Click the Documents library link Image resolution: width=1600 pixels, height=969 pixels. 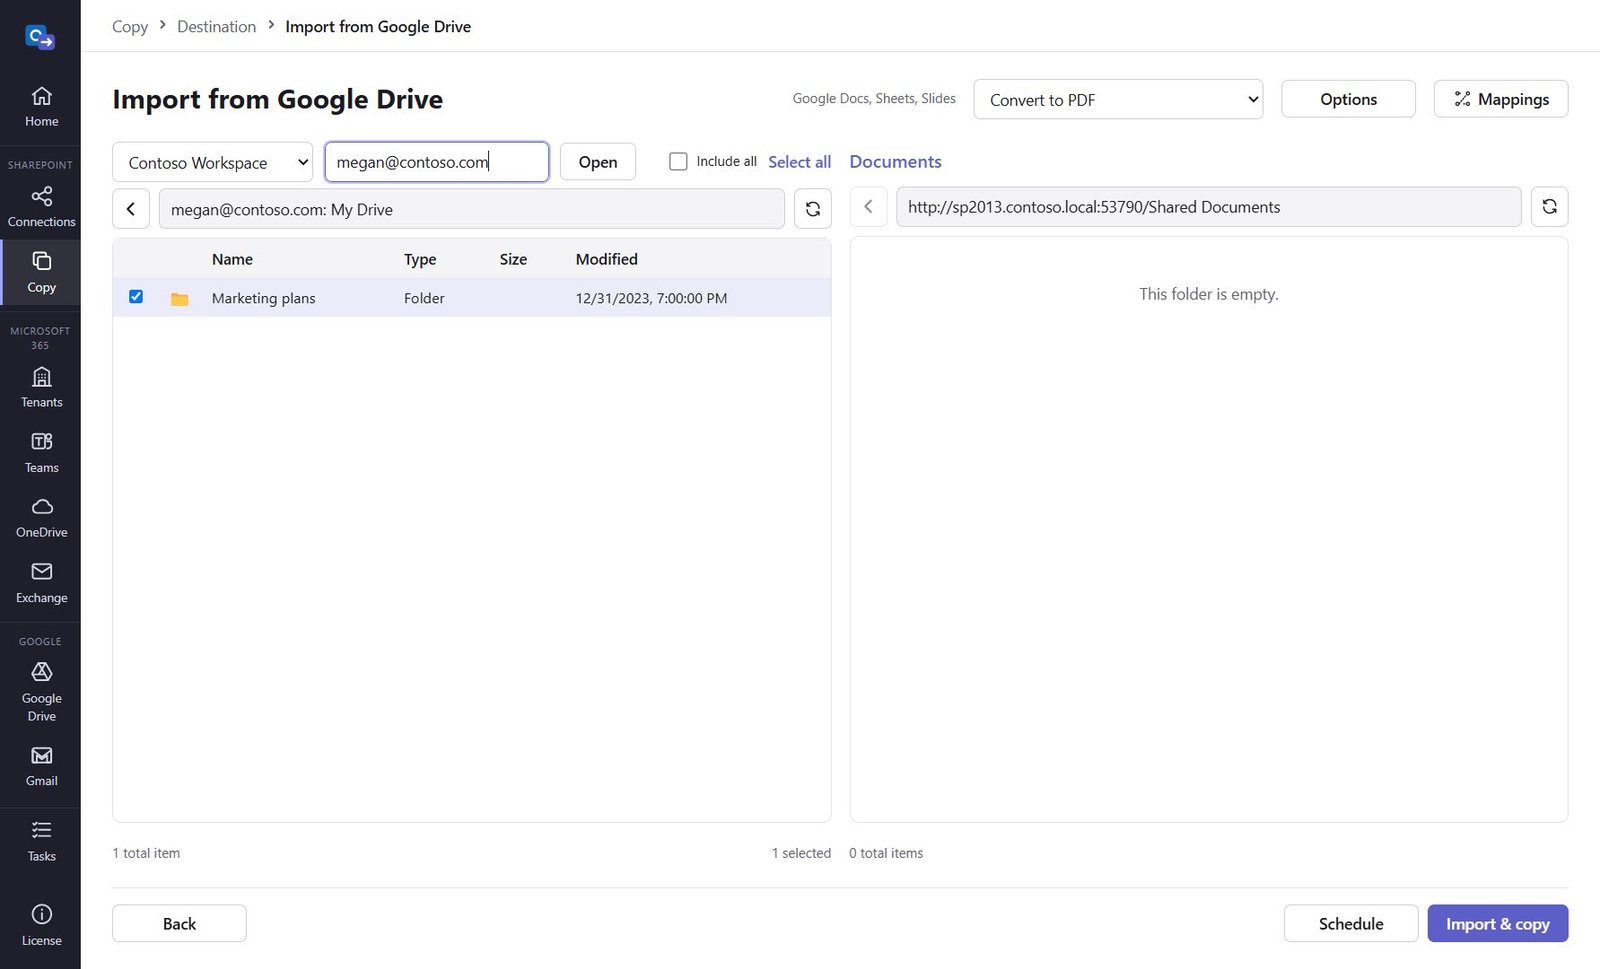point(895,162)
